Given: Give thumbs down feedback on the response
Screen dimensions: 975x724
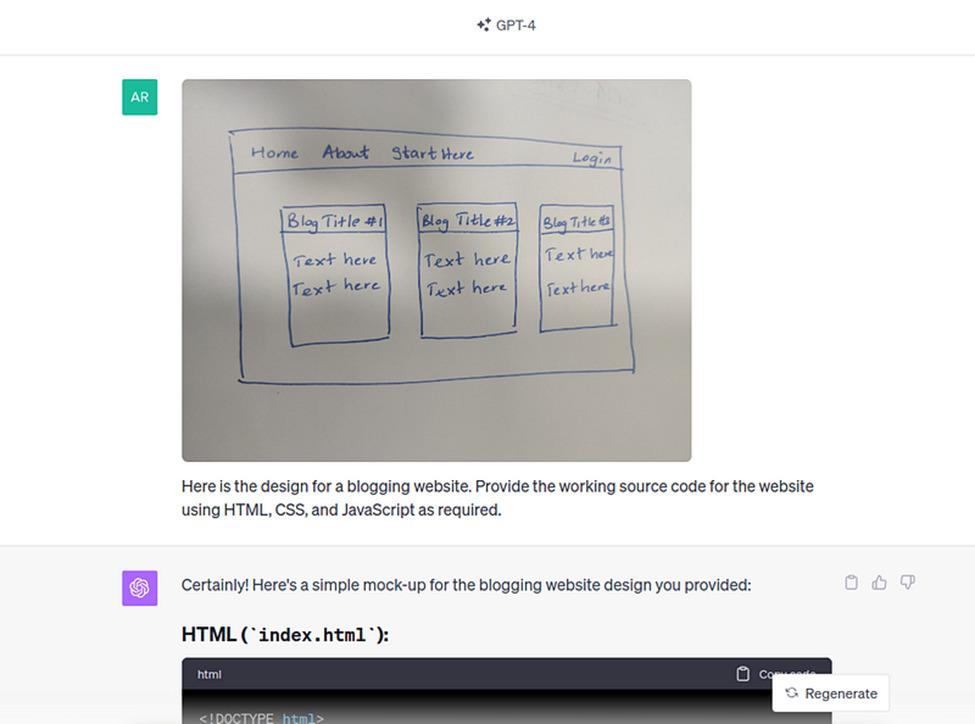Looking at the screenshot, I should click(907, 582).
